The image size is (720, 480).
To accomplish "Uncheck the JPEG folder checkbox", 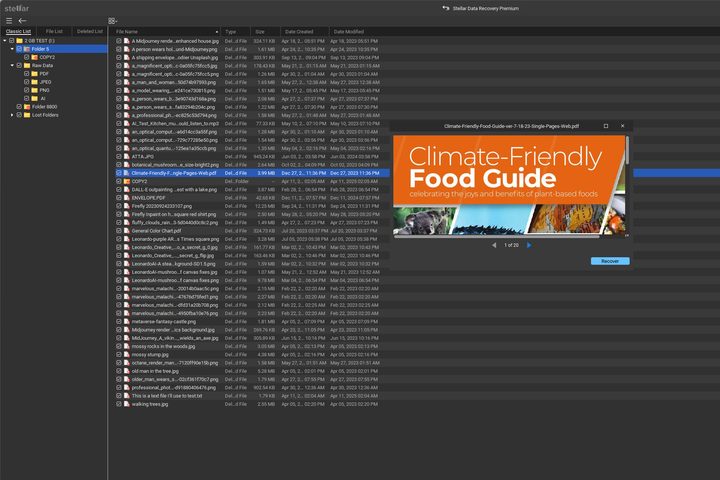I will point(27,82).
